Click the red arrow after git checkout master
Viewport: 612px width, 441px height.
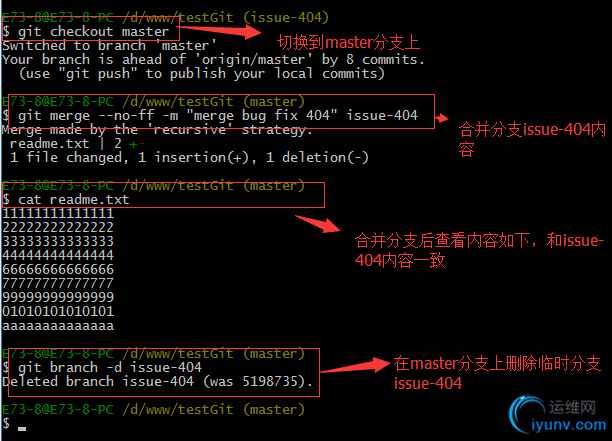pyautogui.click(x=221, y=31)
